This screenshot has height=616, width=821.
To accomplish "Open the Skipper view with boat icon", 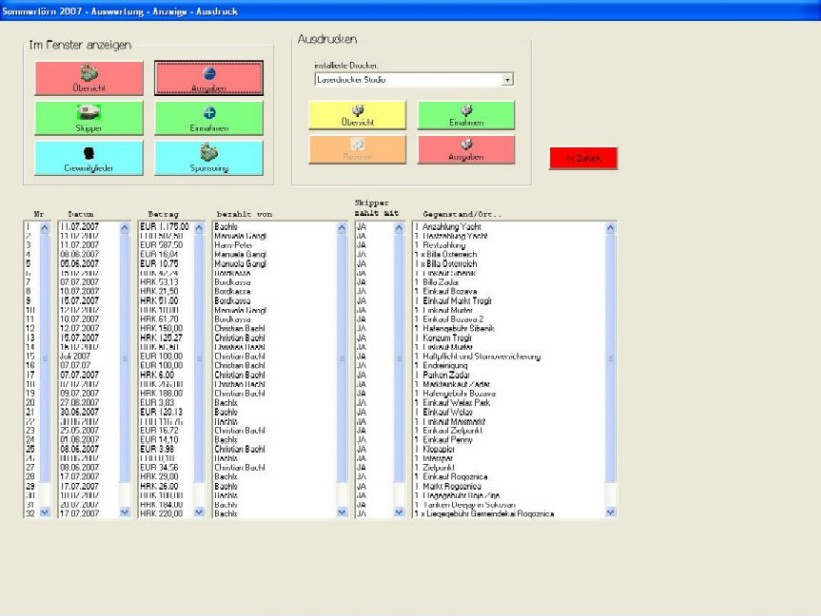I will coord(89,118).
